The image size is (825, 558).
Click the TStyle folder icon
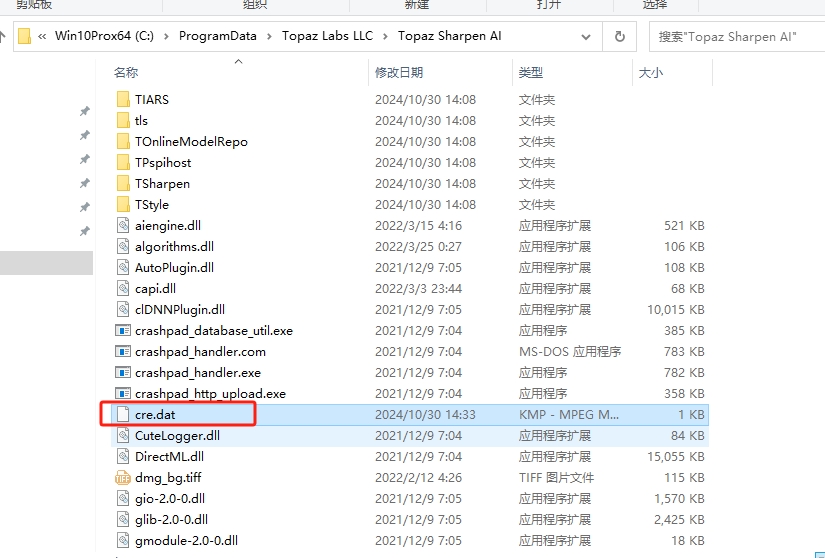pos(123,205)
